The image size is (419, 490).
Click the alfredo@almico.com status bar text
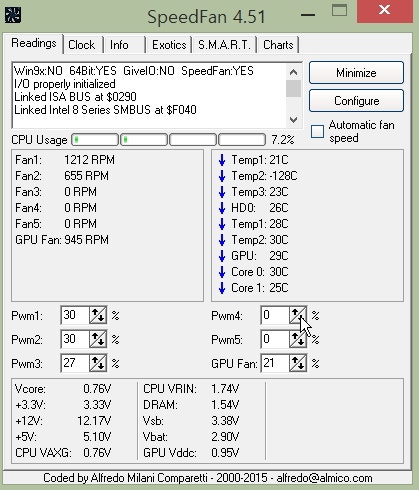324,478
